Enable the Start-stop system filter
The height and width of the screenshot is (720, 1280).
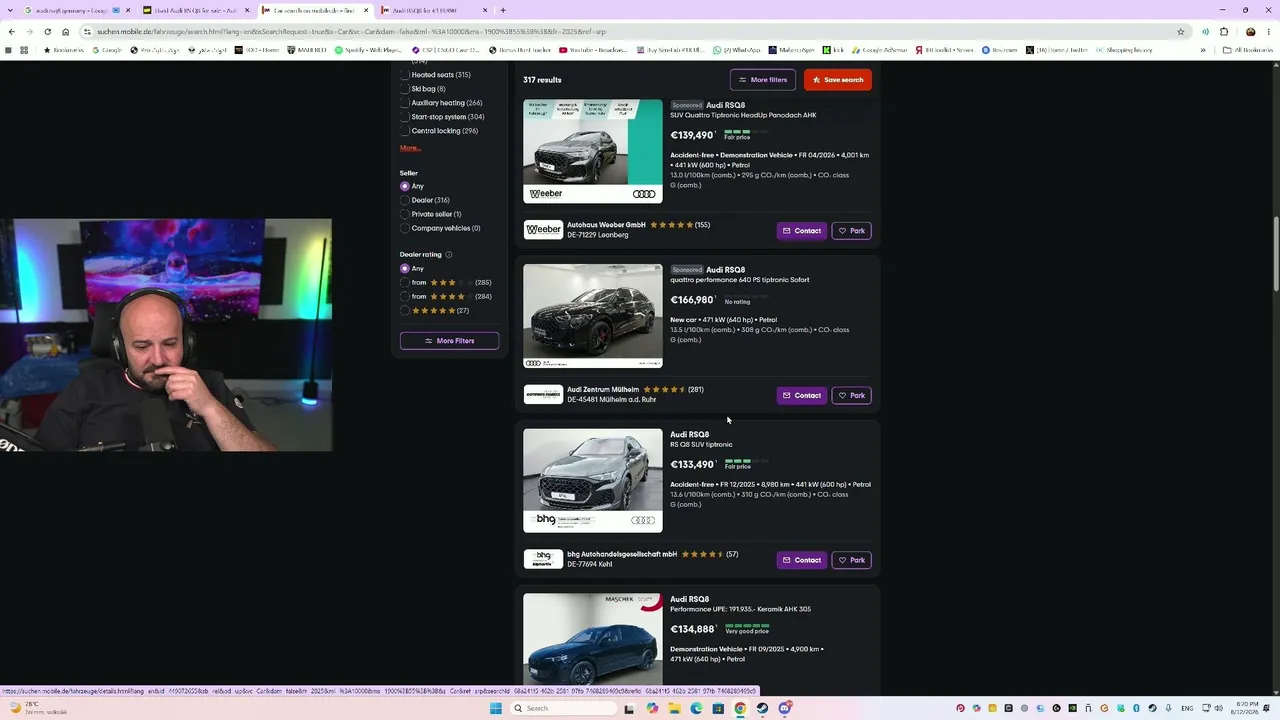pyautogui.click(x=405, y=117)
